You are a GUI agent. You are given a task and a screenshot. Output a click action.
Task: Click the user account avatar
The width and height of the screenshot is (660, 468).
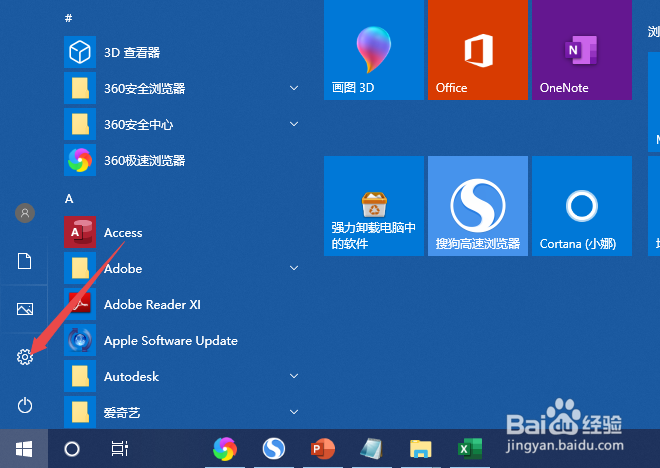(x=25, y=213)
